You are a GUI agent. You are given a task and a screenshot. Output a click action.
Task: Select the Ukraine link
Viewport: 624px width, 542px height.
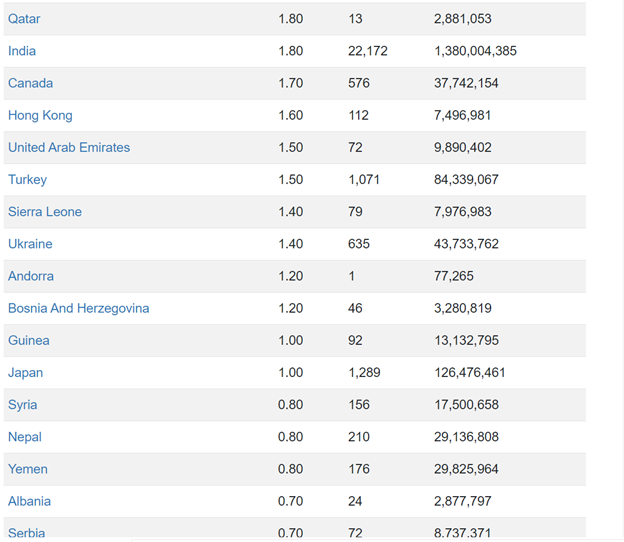click(30, 244)
